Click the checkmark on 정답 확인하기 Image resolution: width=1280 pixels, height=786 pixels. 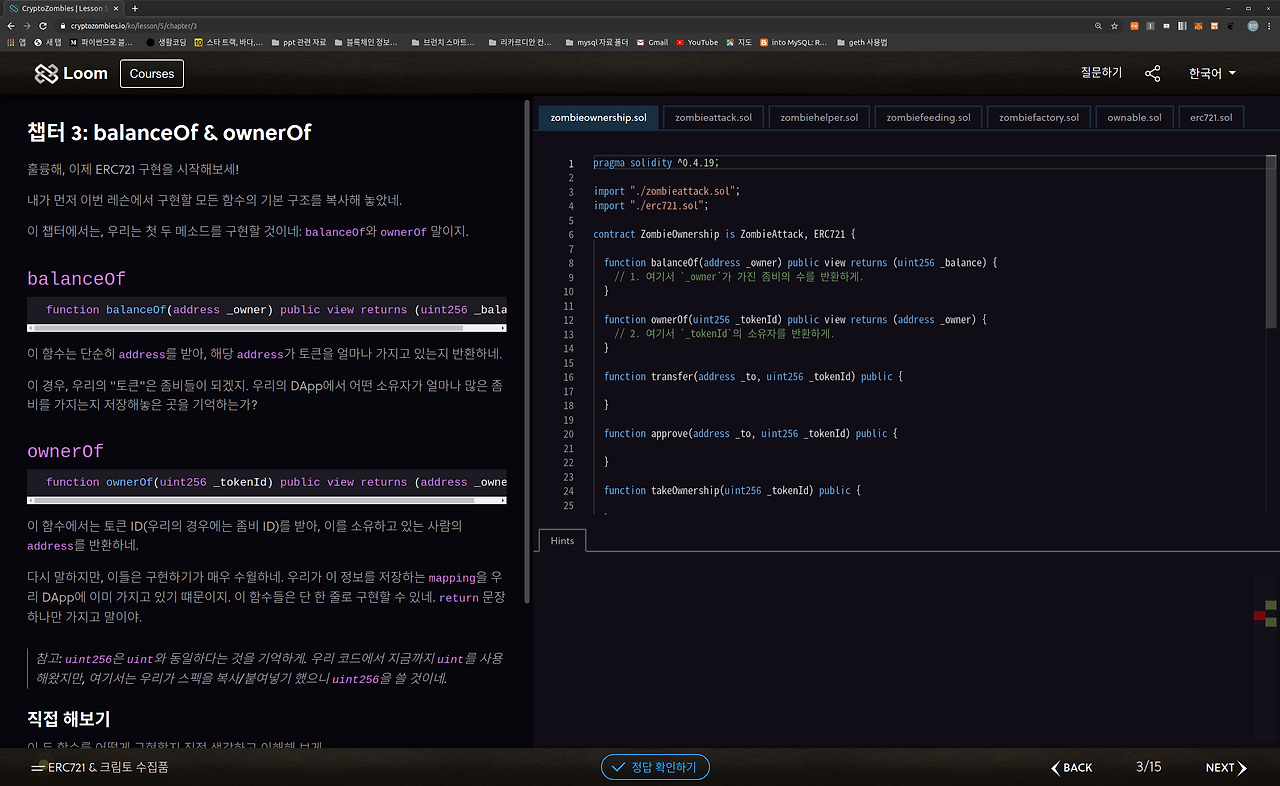pos(618,767)
